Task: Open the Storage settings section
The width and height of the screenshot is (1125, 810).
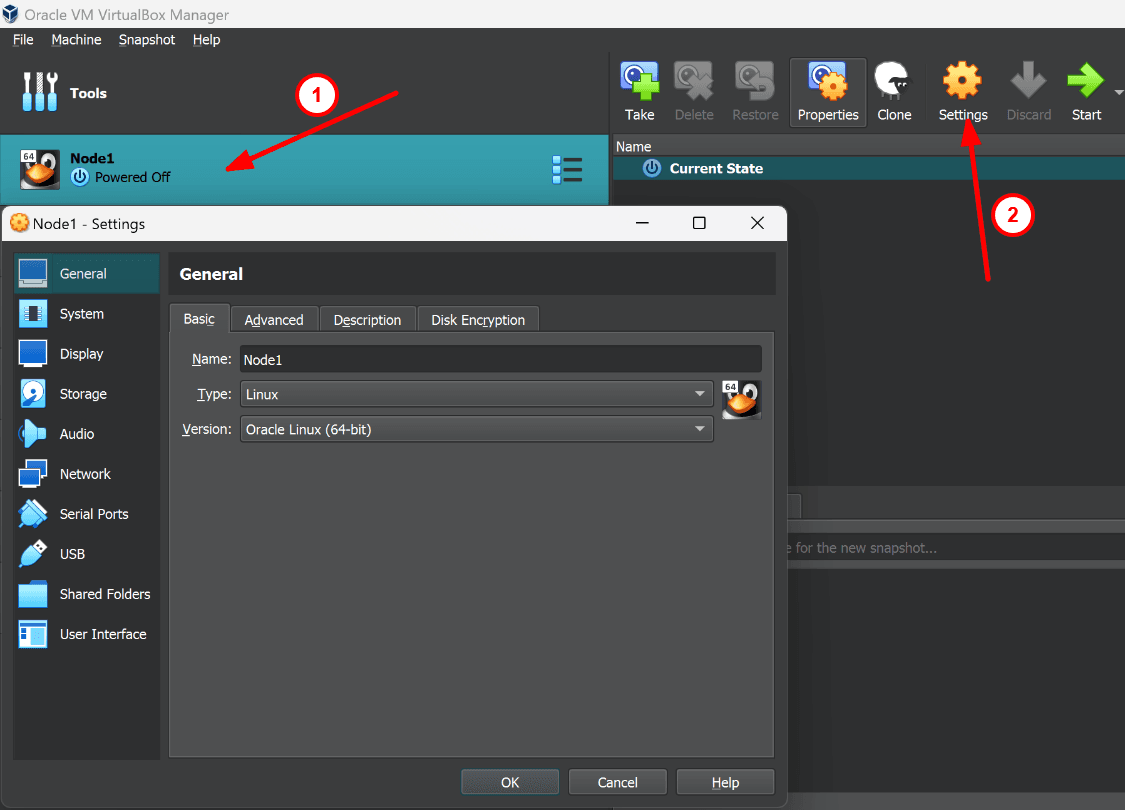Action: [x=84, y=393]
